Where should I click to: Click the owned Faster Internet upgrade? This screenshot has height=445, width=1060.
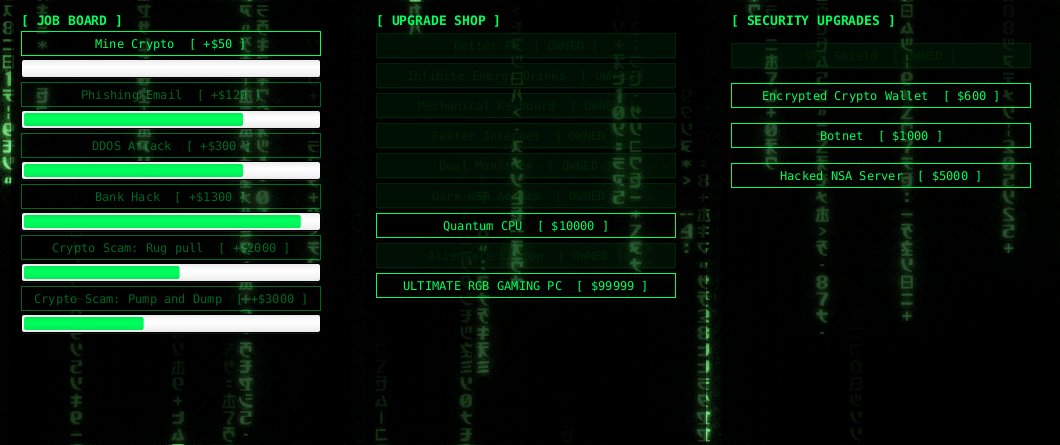click(x=526, y=135)
